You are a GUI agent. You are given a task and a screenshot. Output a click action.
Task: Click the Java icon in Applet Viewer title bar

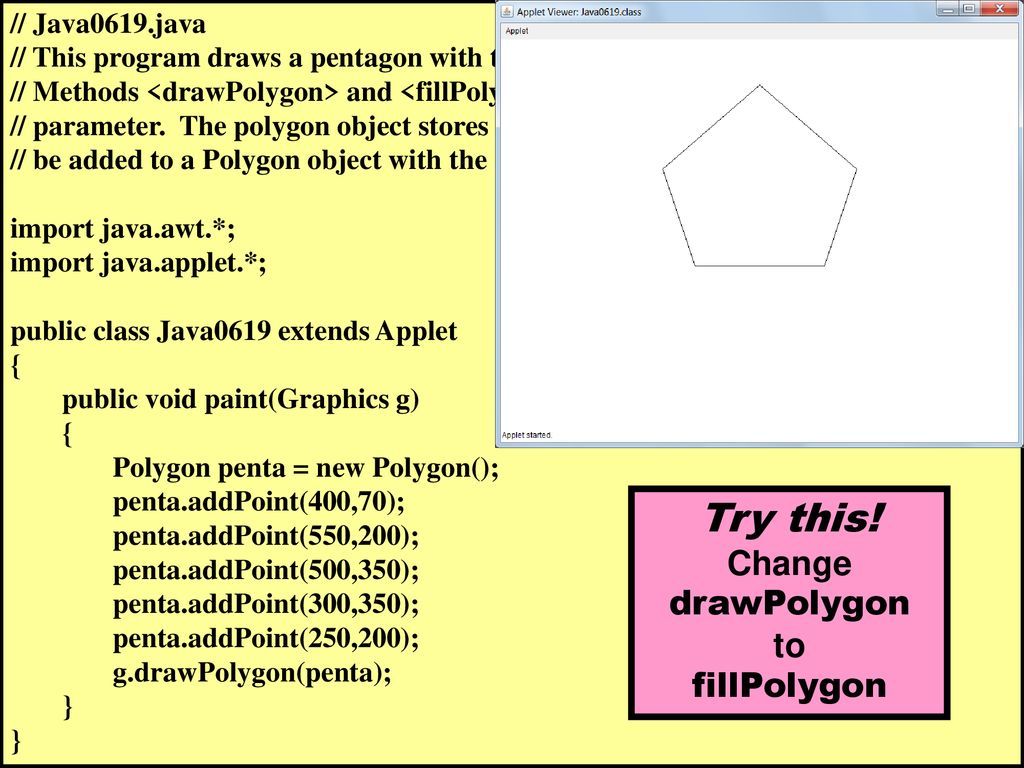pos(507,11)
